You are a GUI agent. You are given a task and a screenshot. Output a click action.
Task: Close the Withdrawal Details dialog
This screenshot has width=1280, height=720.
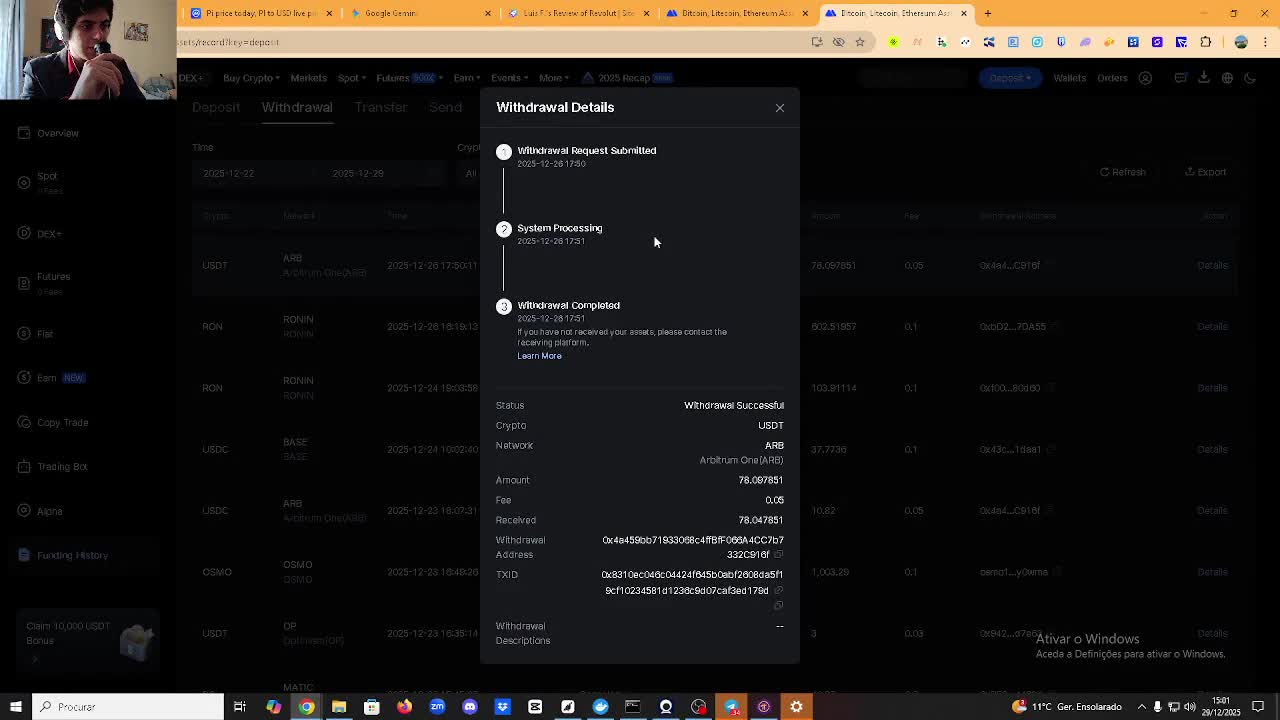point(780,108)
